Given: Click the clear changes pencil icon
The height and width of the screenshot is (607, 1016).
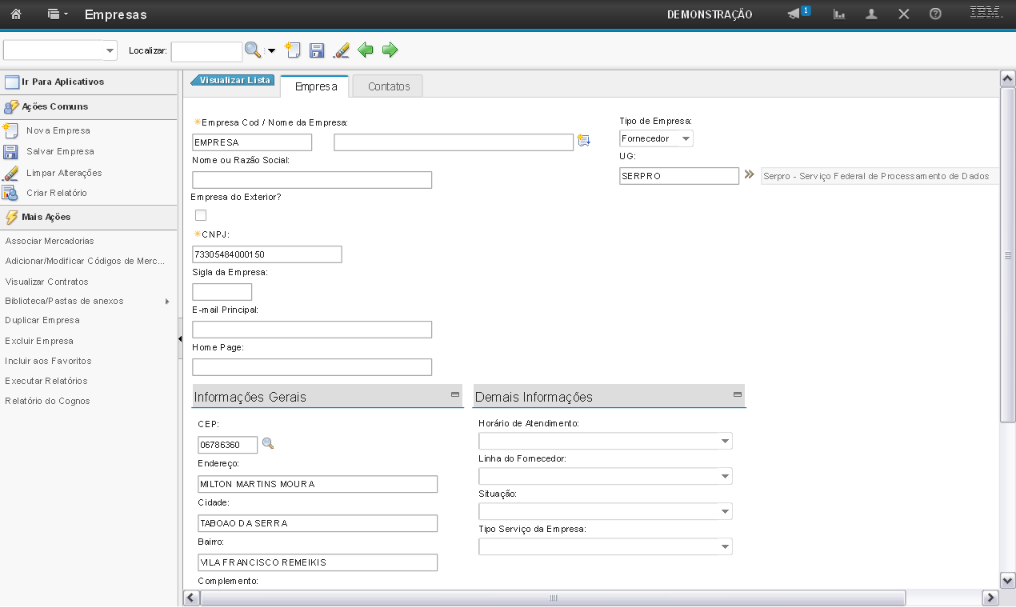Looking at the screenshot, I should pos(341,50).
